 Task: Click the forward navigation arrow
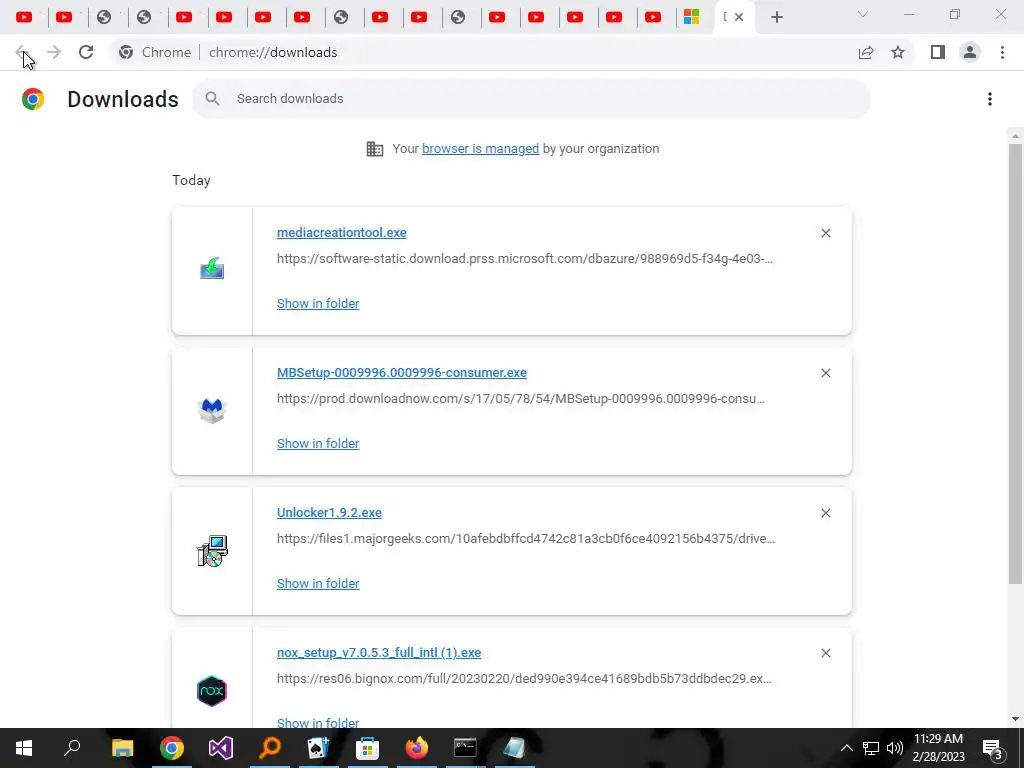[x=54, y=52]
